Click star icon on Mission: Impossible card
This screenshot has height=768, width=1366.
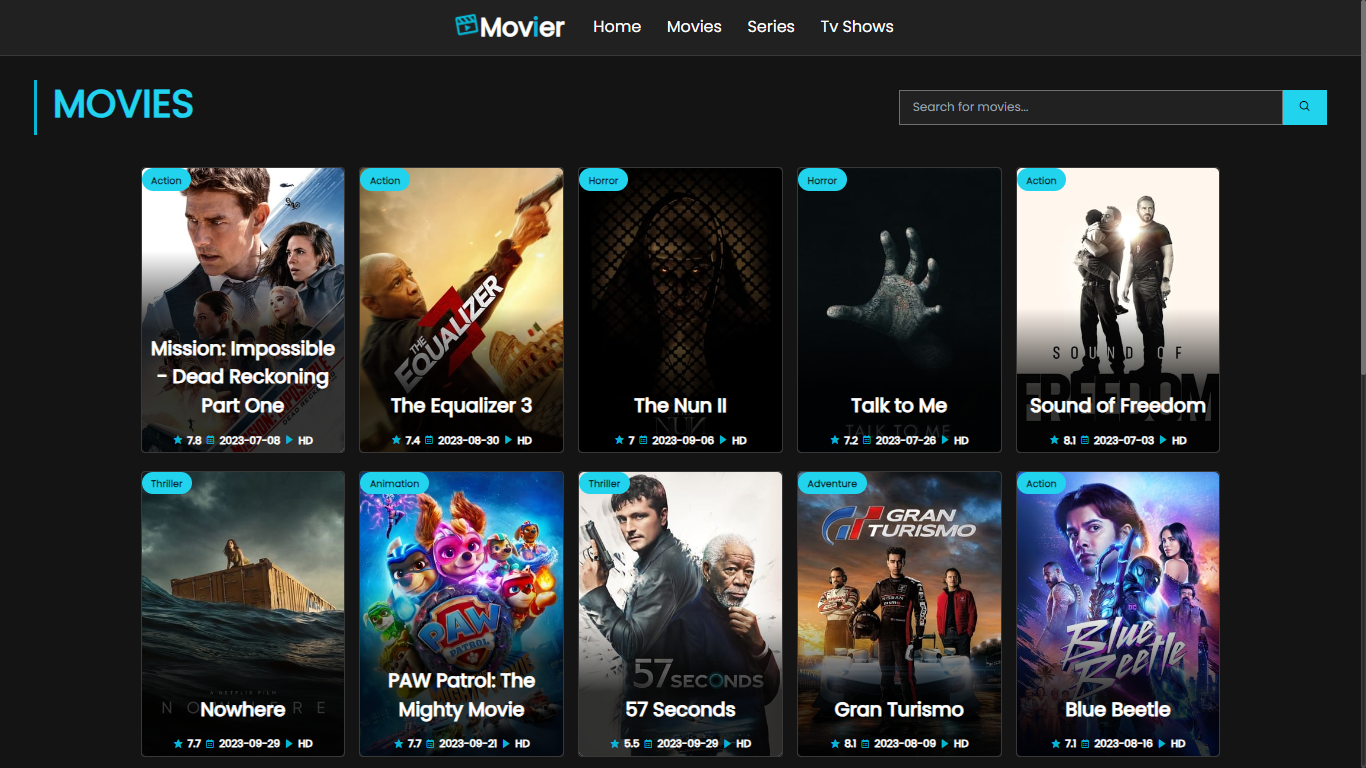point(178,440)
